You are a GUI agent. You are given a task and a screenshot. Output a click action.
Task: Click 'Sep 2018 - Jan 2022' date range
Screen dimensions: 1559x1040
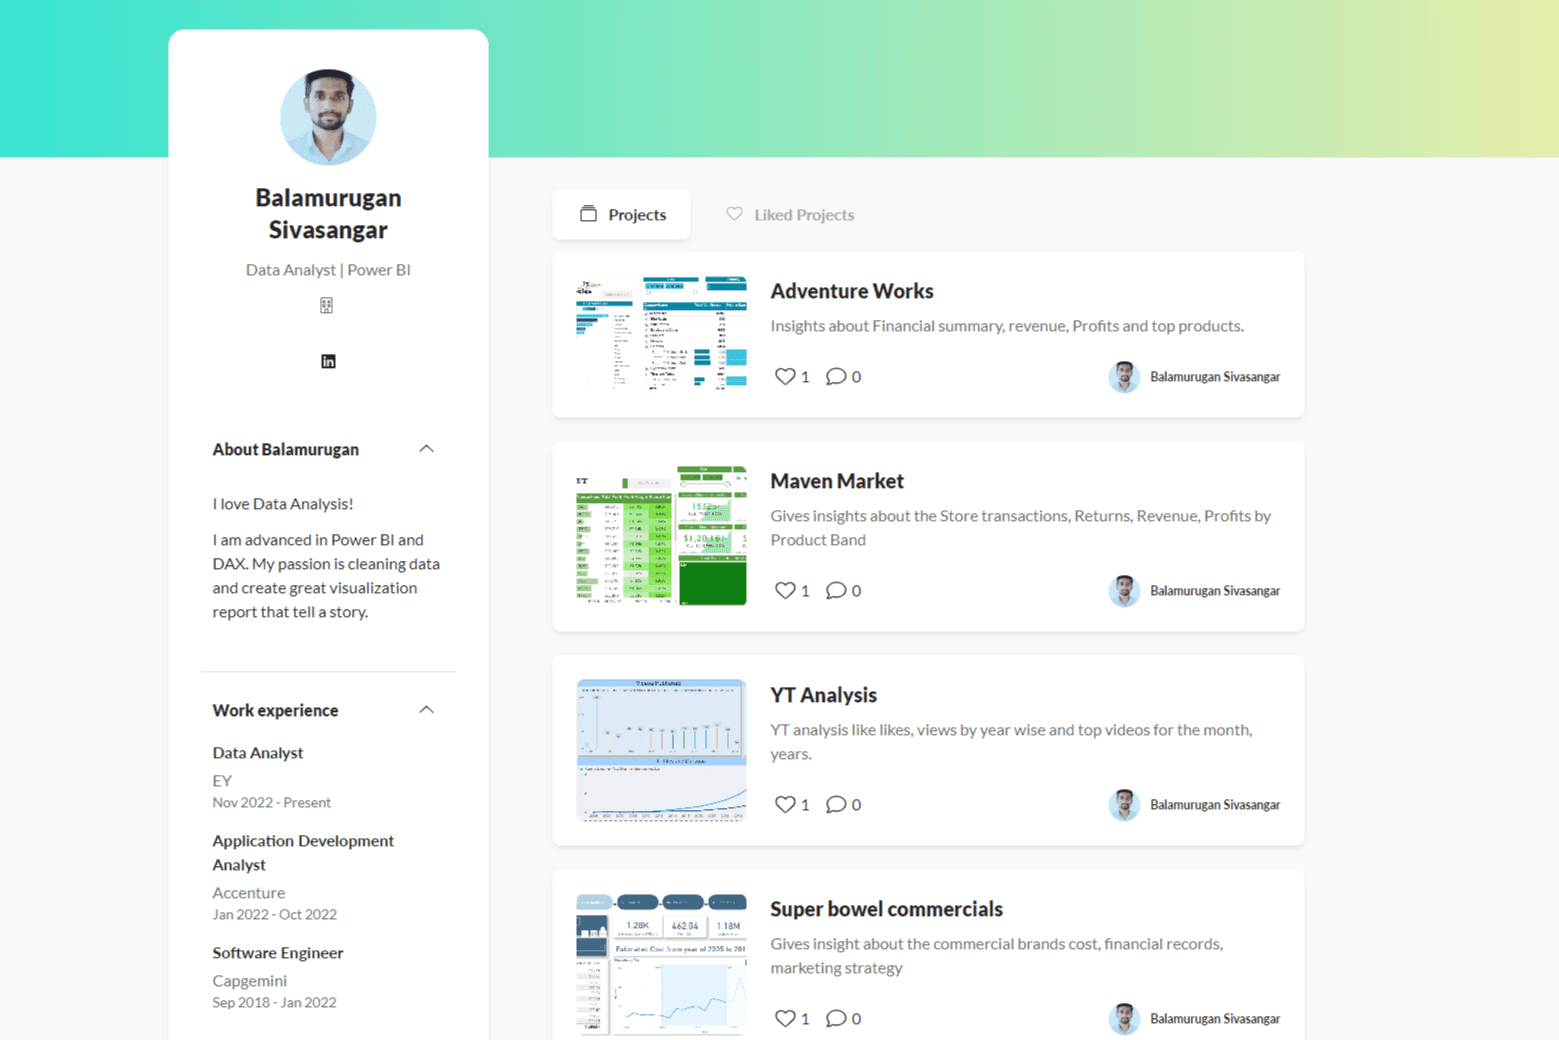(274, 1003)
